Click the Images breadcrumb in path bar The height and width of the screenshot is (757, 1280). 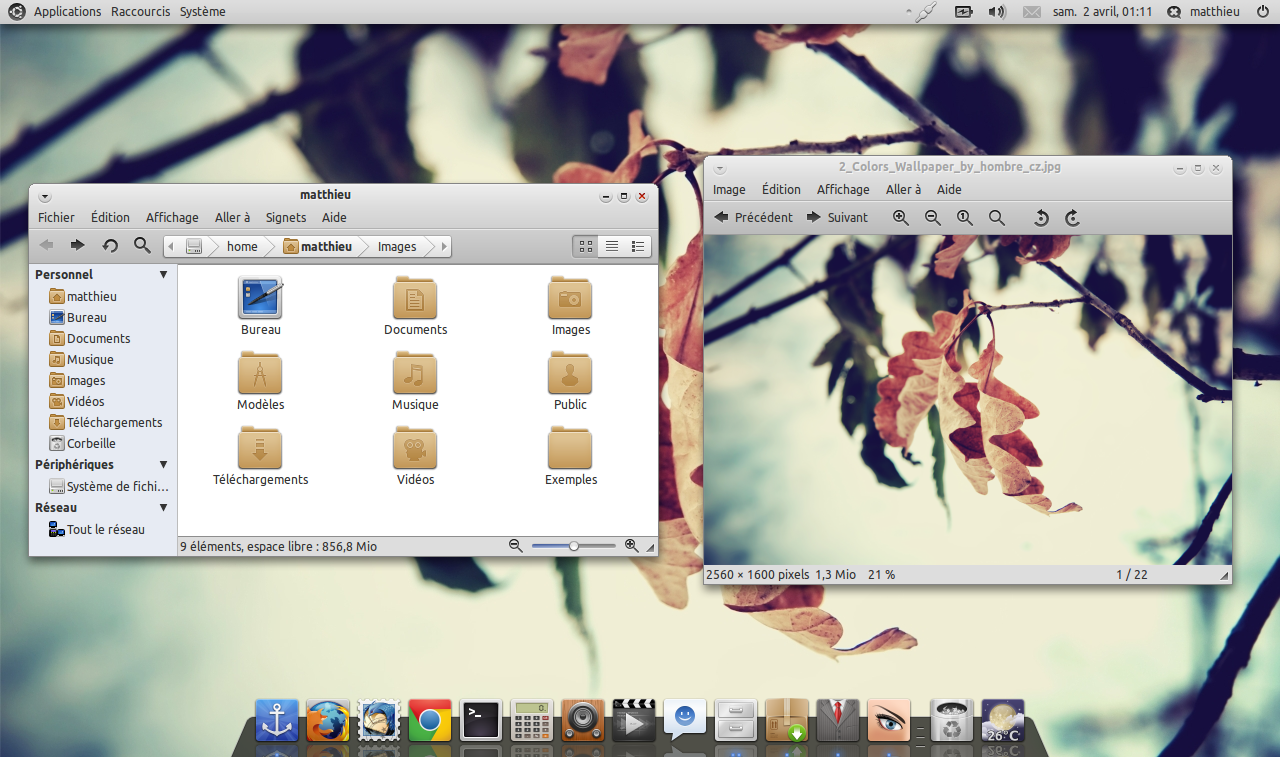(x=397, y=247)
